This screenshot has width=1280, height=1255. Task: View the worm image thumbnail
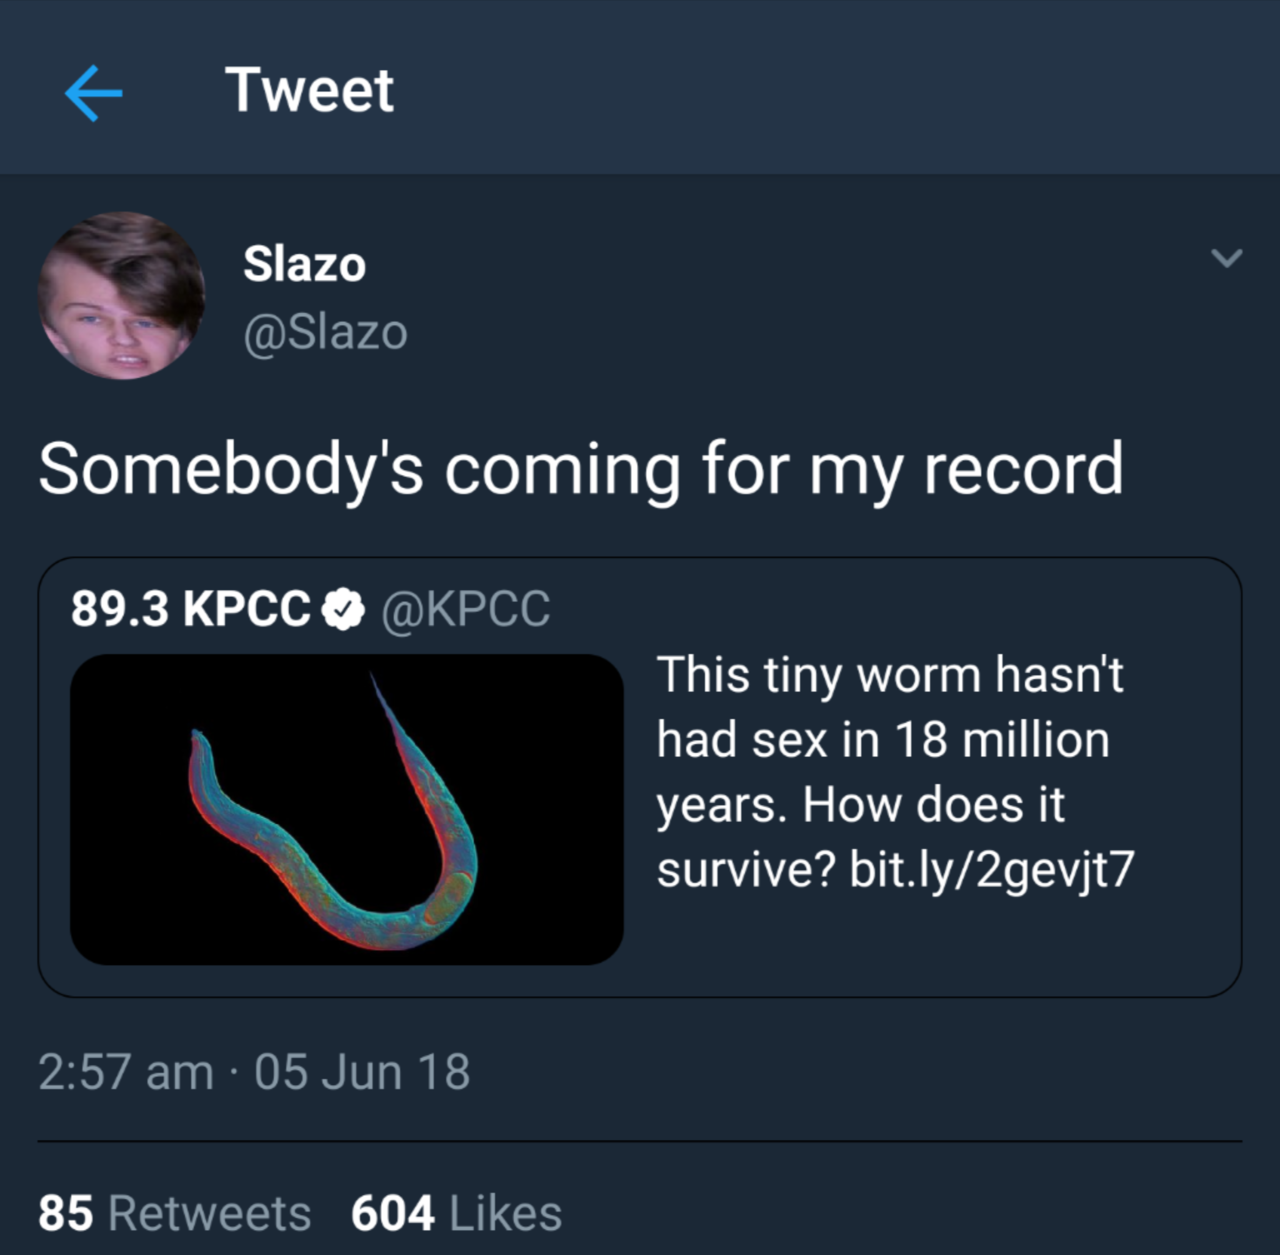click(347, 809)
